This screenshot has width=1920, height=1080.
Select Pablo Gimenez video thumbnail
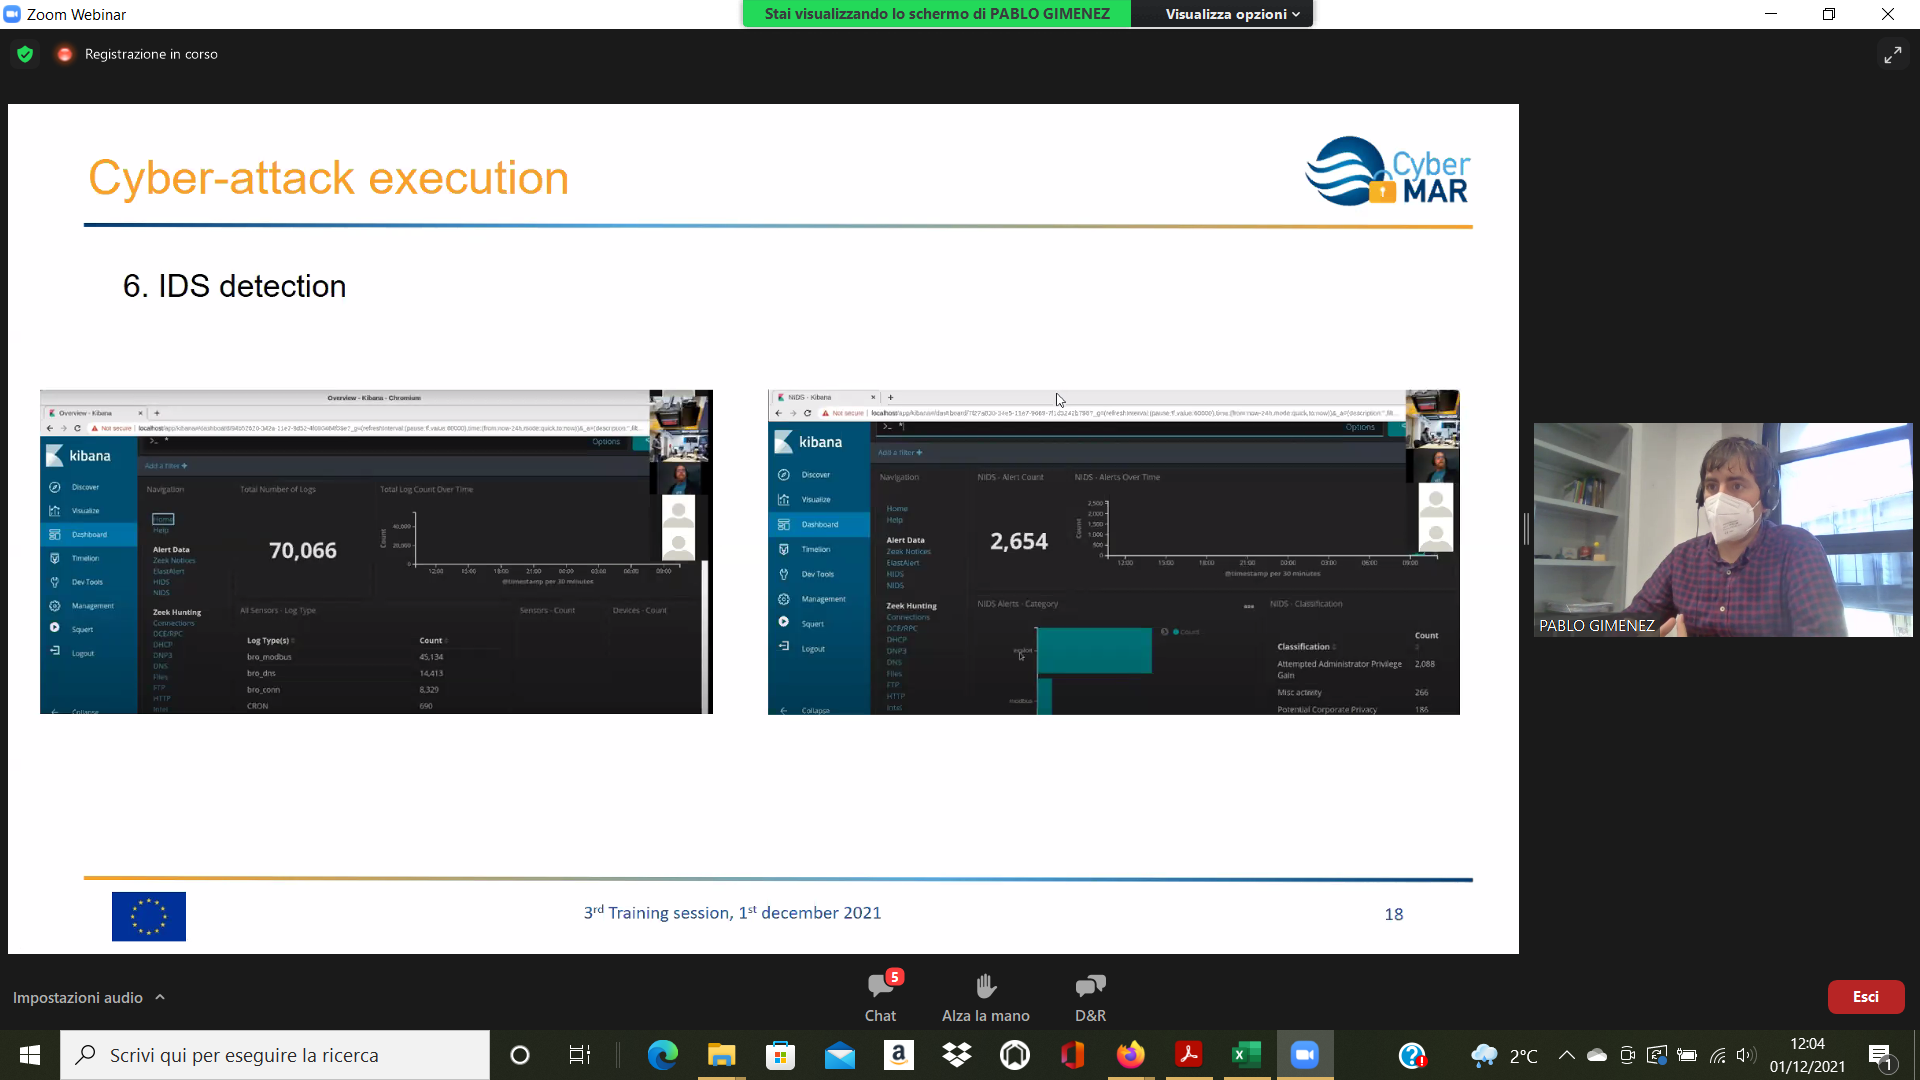[x=1722, y=530]
